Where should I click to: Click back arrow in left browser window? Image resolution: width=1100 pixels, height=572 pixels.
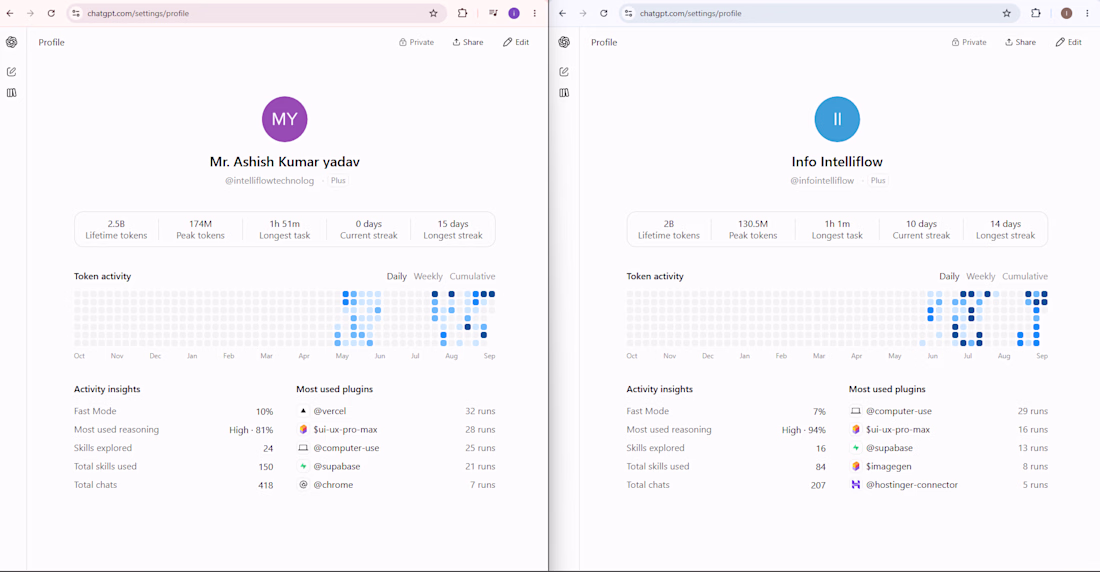(x=10, y=13)
